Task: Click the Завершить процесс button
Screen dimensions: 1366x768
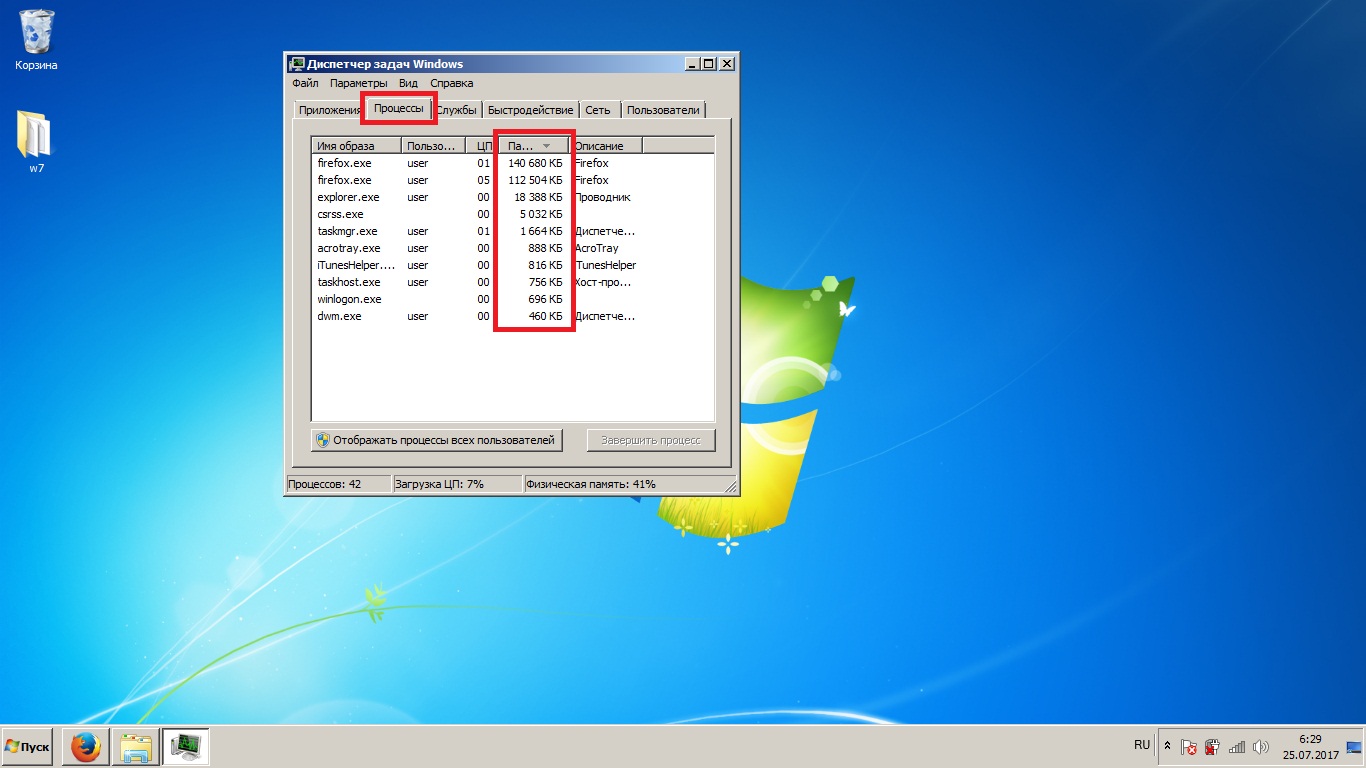Action: 651,440
